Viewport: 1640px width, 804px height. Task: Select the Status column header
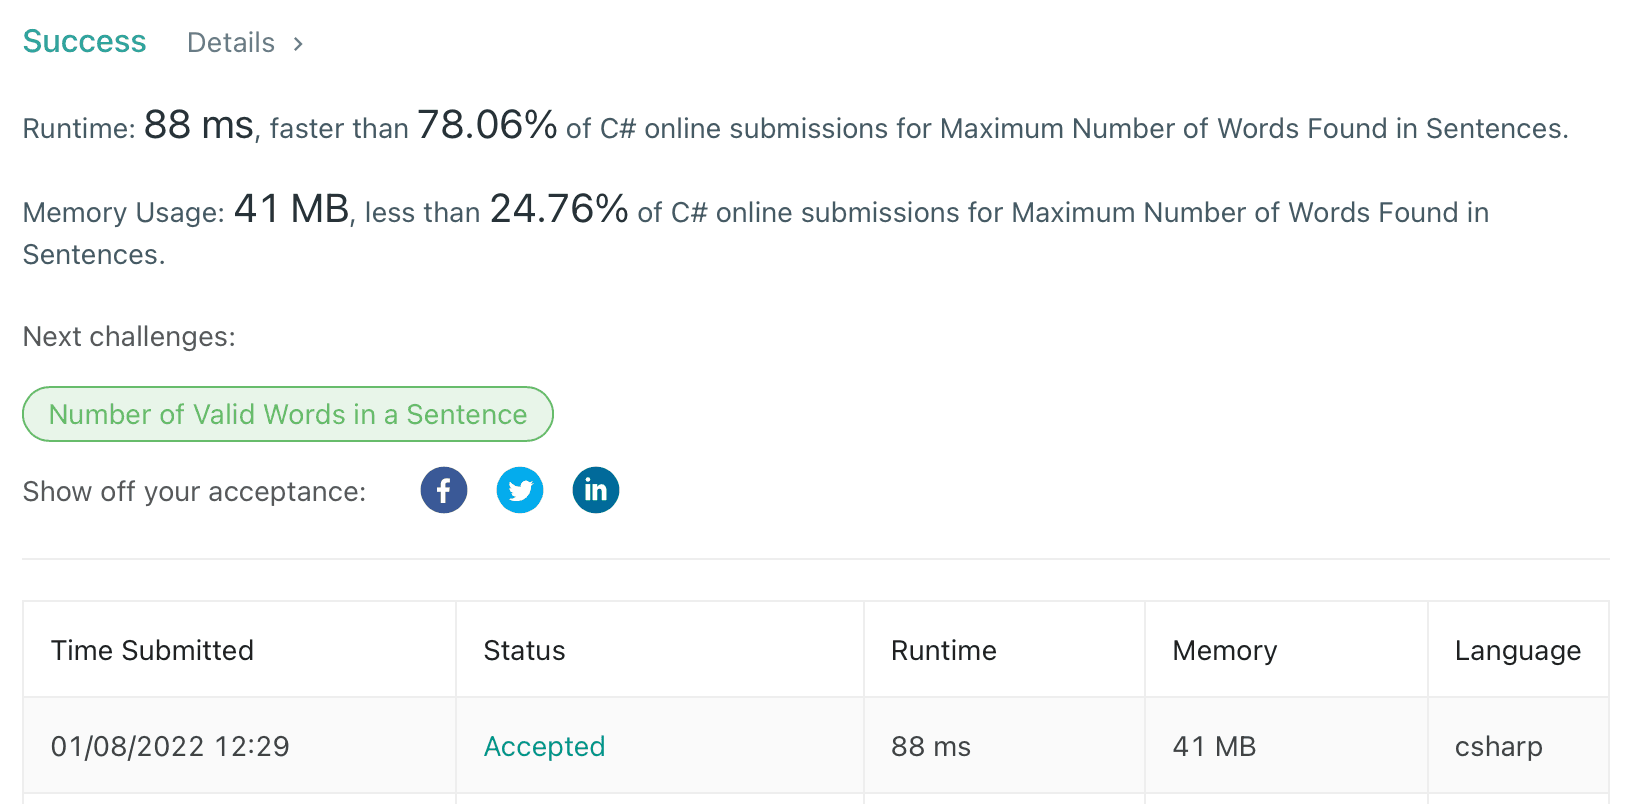tap(524, 651)
